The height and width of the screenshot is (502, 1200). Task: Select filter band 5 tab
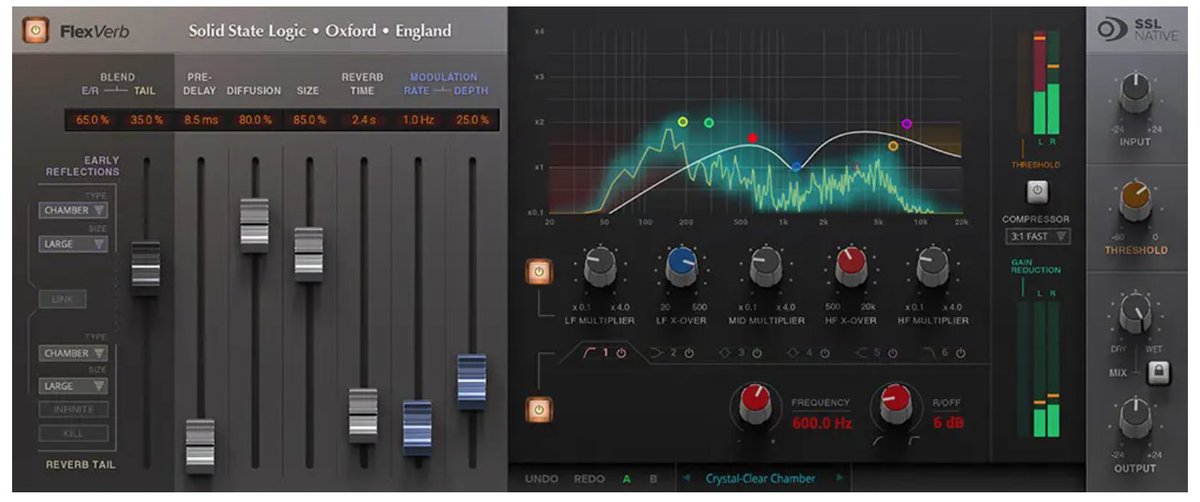click(876, 353)
